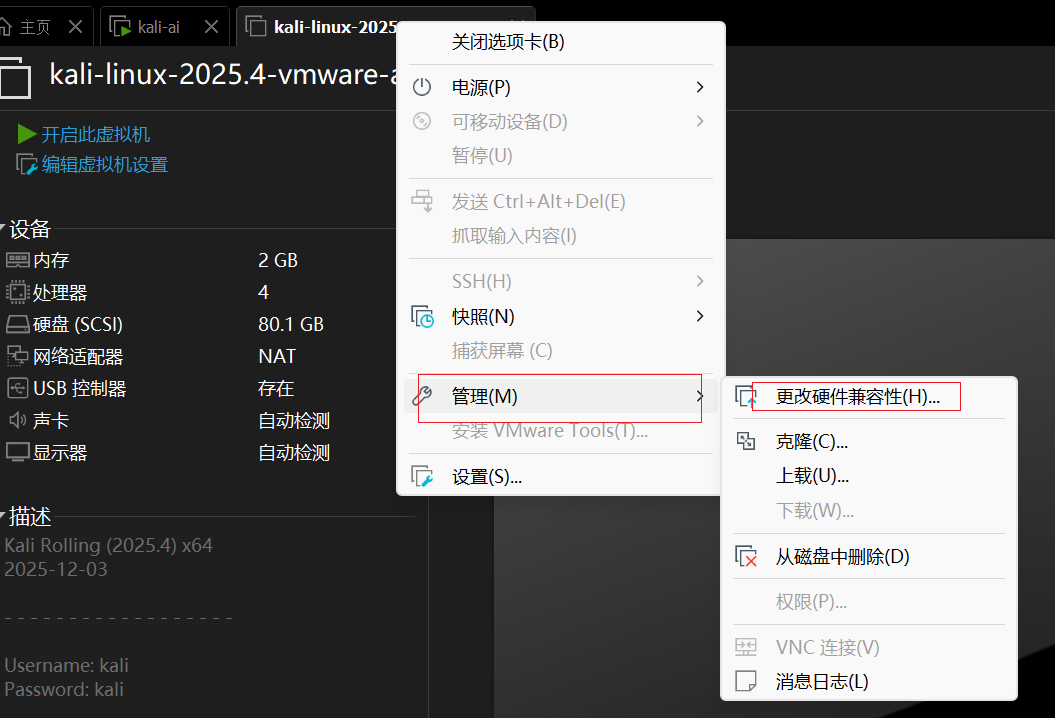
Task: Click the 网络适配器 network icon
Action: tap(17, 356)
